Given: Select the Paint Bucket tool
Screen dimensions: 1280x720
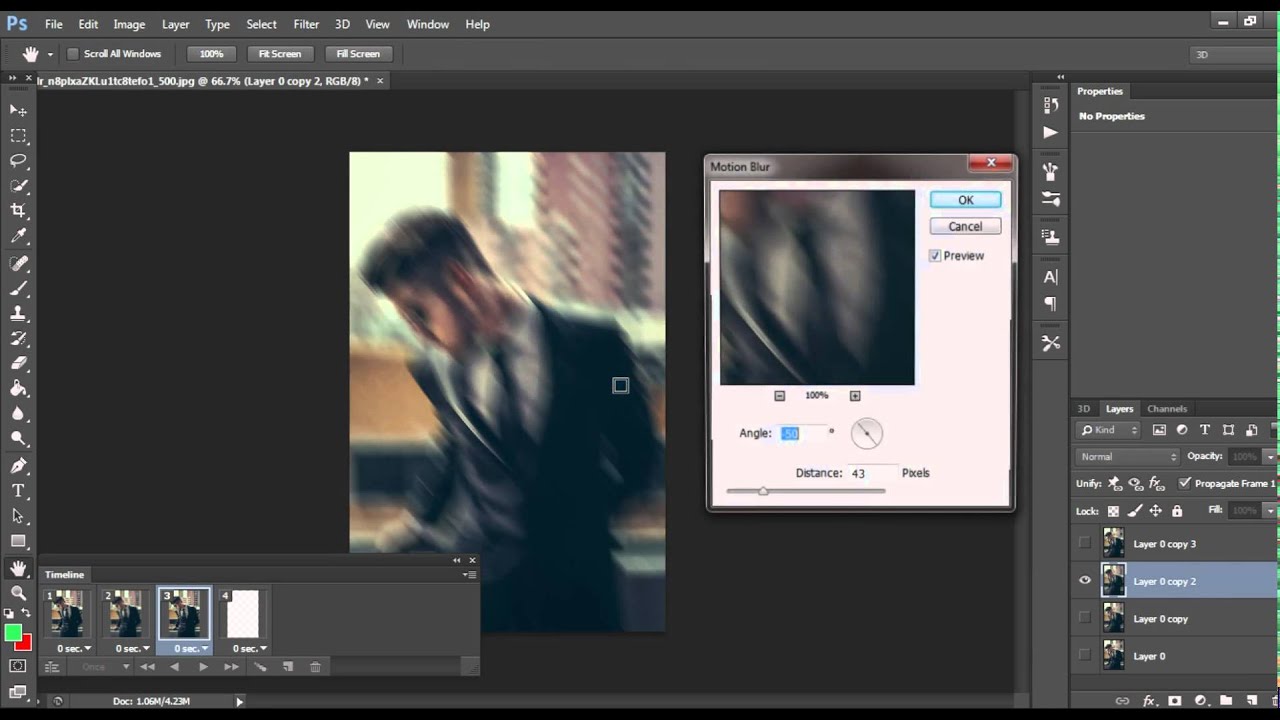Looking at the screenshot, I should [18, 389].
